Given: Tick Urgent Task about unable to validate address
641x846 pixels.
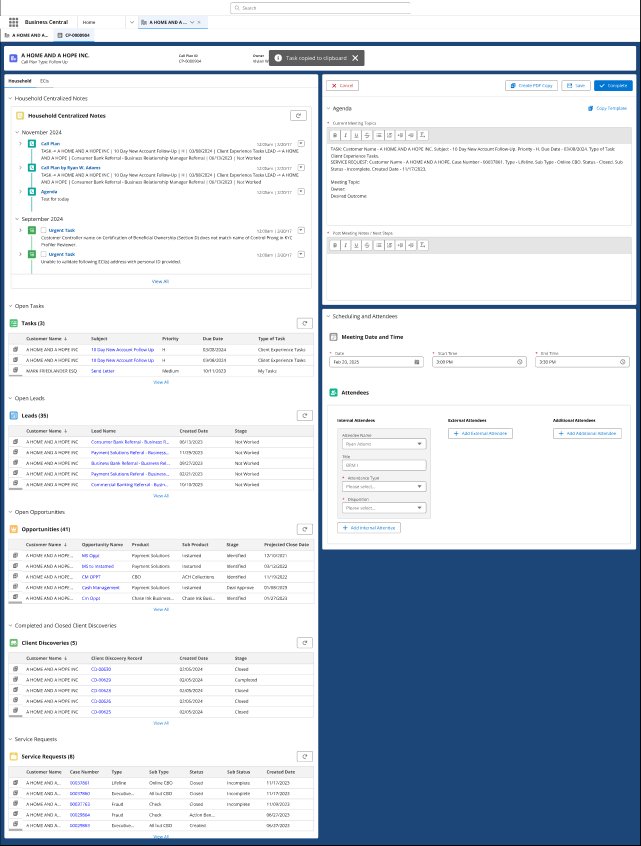Looking at the screenshot, I should (x=44, y=254).
